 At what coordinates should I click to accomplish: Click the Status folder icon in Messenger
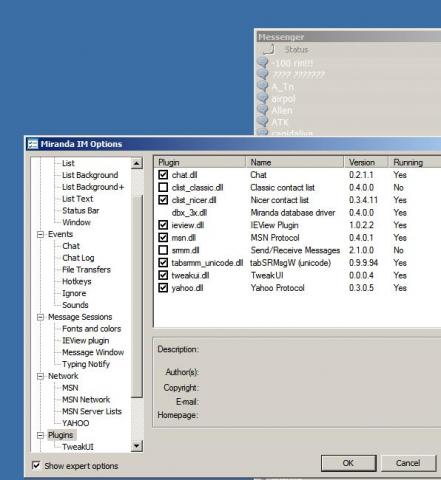click(x=269, y=49)
